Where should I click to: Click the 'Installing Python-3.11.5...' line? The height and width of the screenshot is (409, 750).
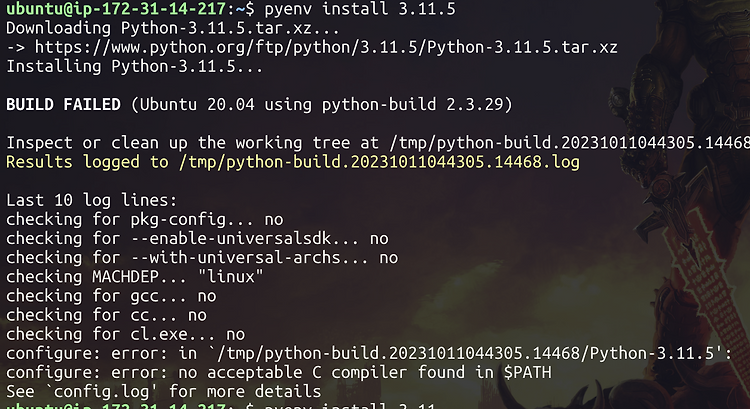coord(134,66)
